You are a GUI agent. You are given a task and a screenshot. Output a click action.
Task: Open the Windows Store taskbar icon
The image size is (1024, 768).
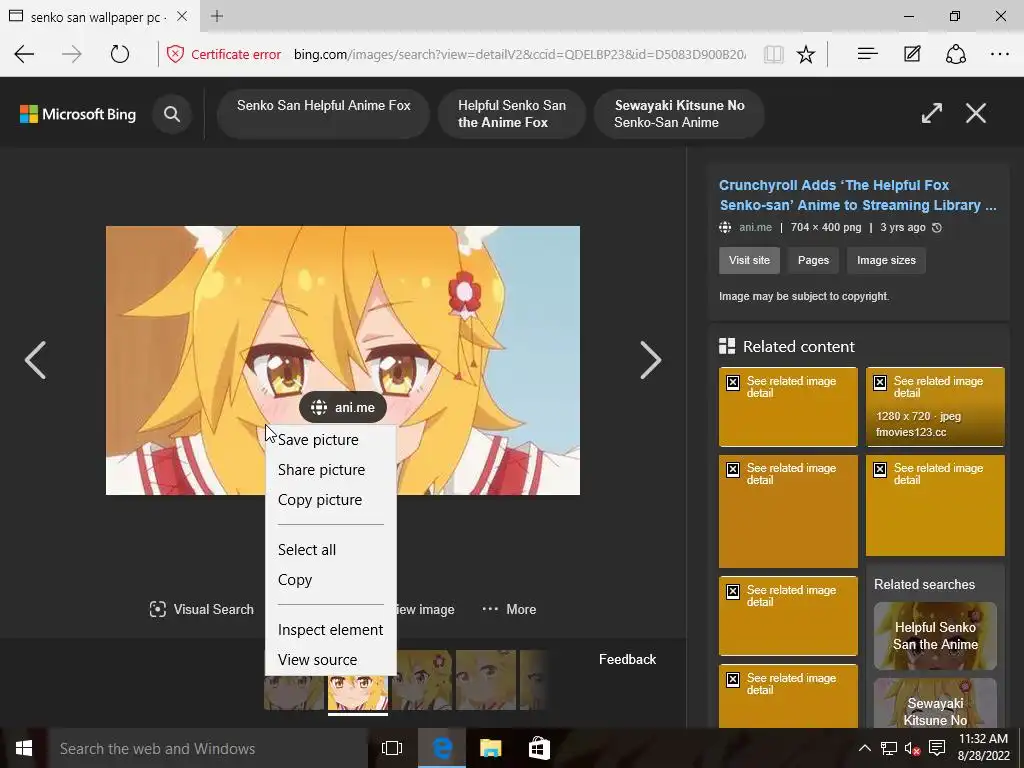point(539,748)
